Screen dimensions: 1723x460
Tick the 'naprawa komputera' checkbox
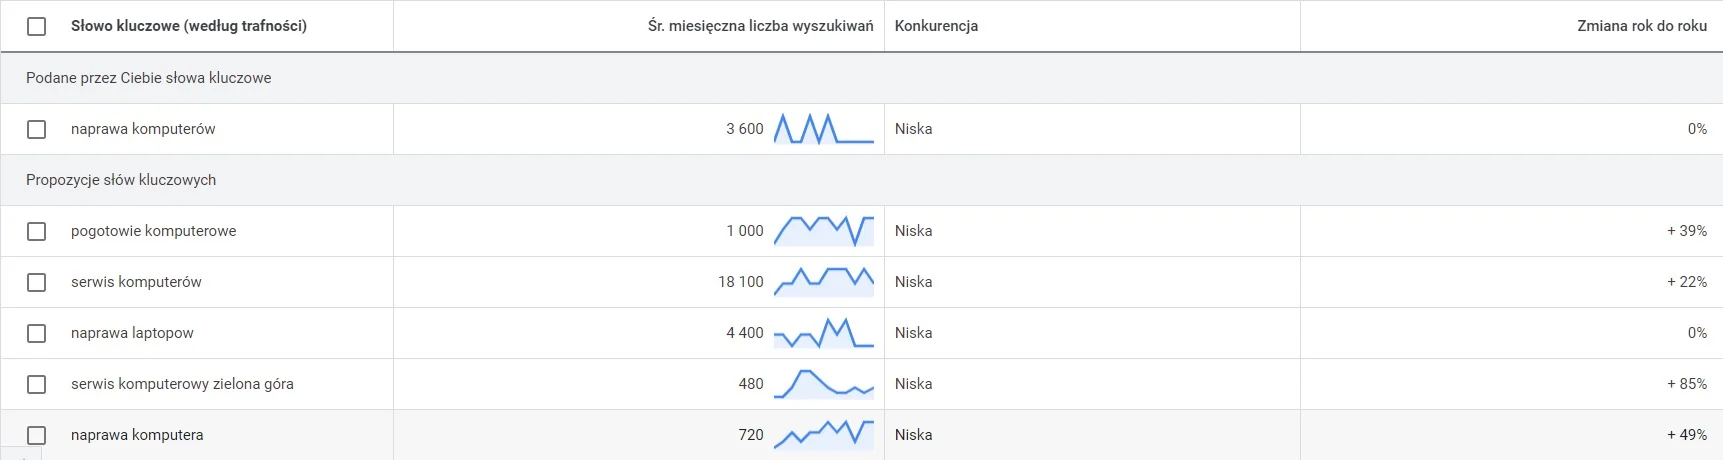pyautogui.click(x=36, y=435)
